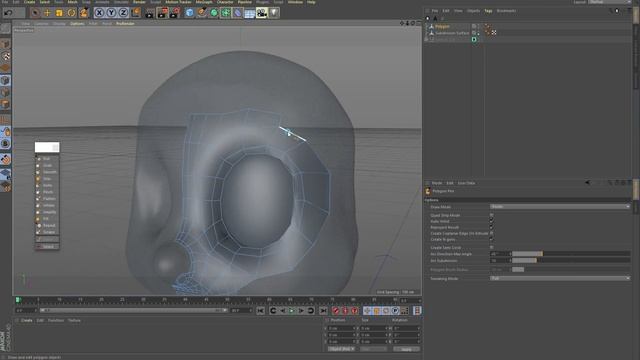Click the Edges mode icon
640x360 pixels.
pyautogui.click(x=5, y=93)
